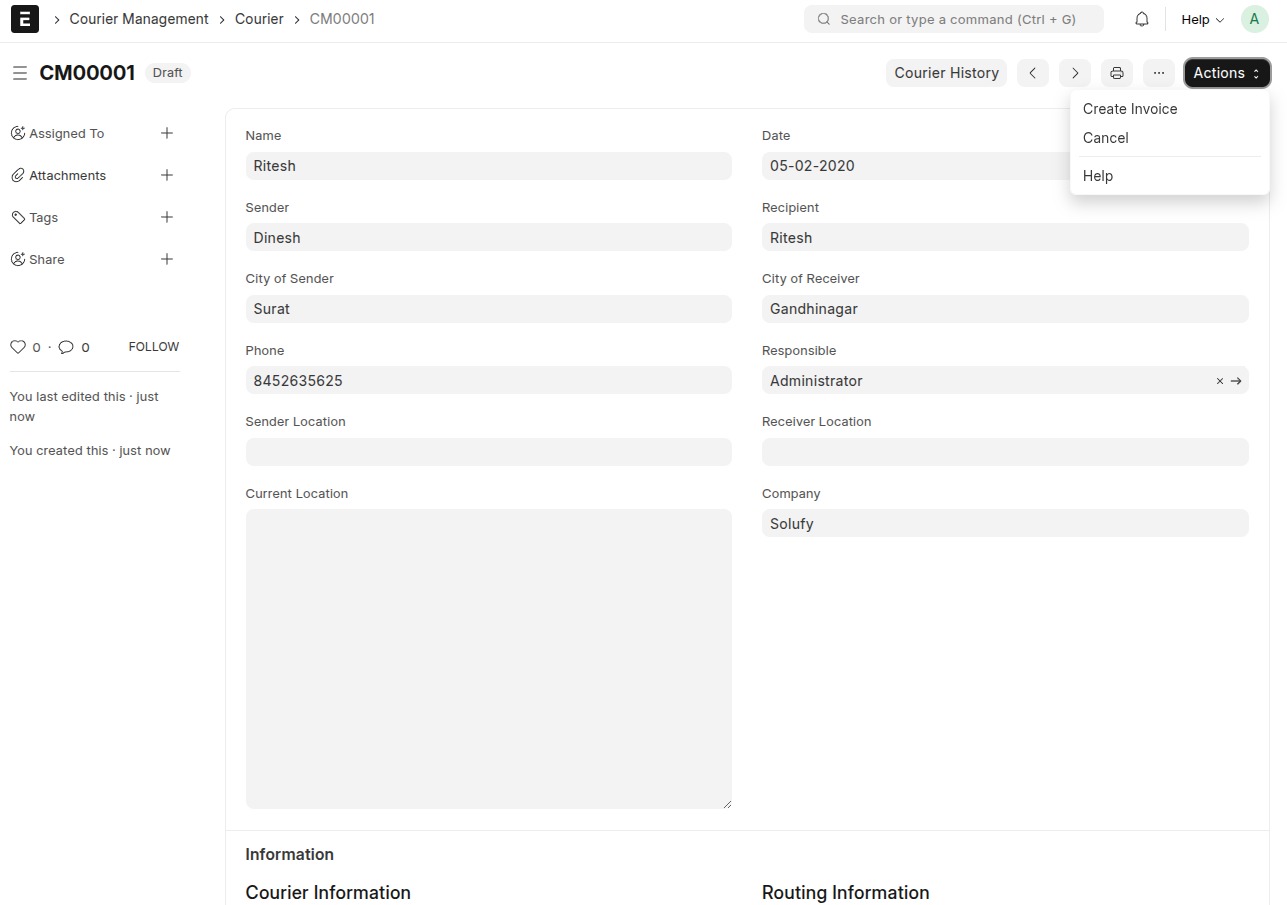Follow the Administrator link arrow
1287x905 pixels.
click(x=1236, y=381)
